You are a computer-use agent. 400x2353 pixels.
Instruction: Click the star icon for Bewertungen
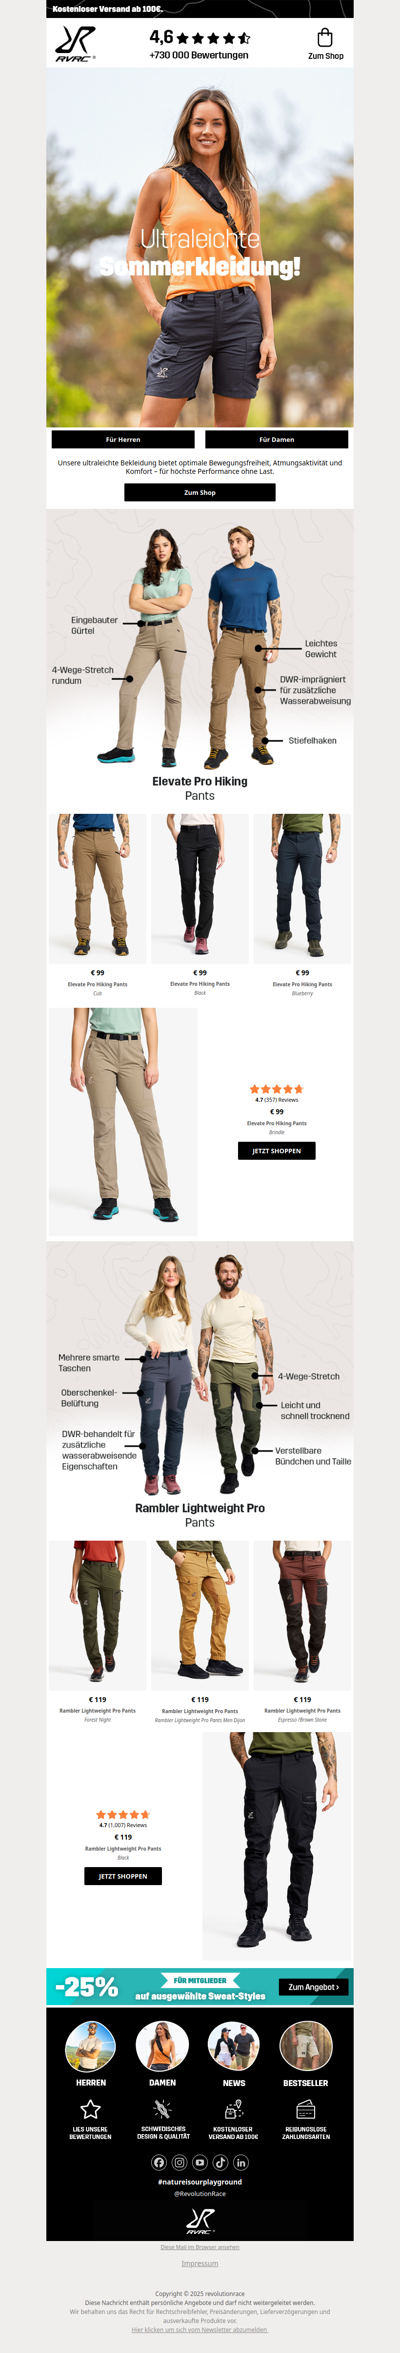point(90,2108)
